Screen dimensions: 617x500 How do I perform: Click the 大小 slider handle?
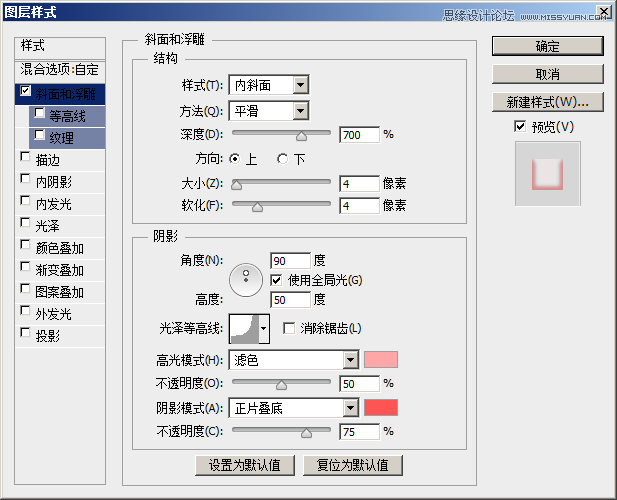236,185
